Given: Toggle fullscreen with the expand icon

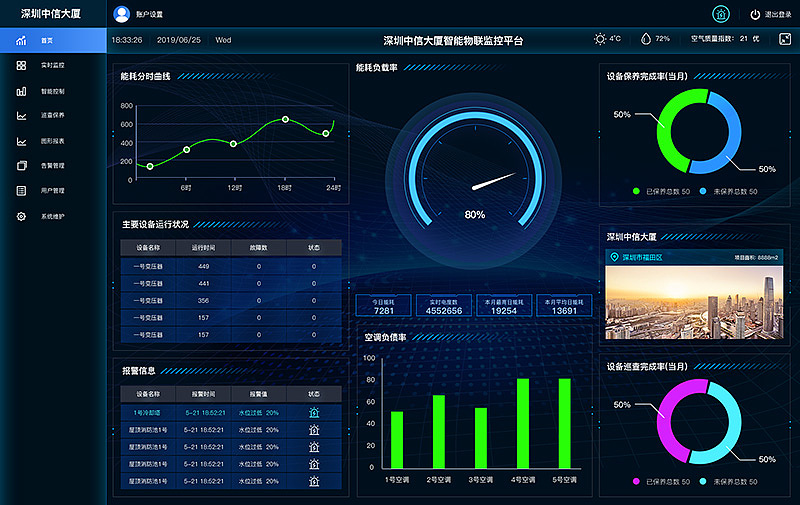Looking at the screenshot, I should pos(785,39).
